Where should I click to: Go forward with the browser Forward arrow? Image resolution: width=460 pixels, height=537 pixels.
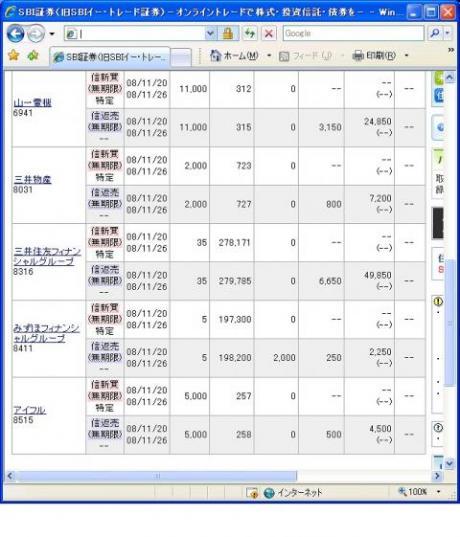(x=36, y=34)
